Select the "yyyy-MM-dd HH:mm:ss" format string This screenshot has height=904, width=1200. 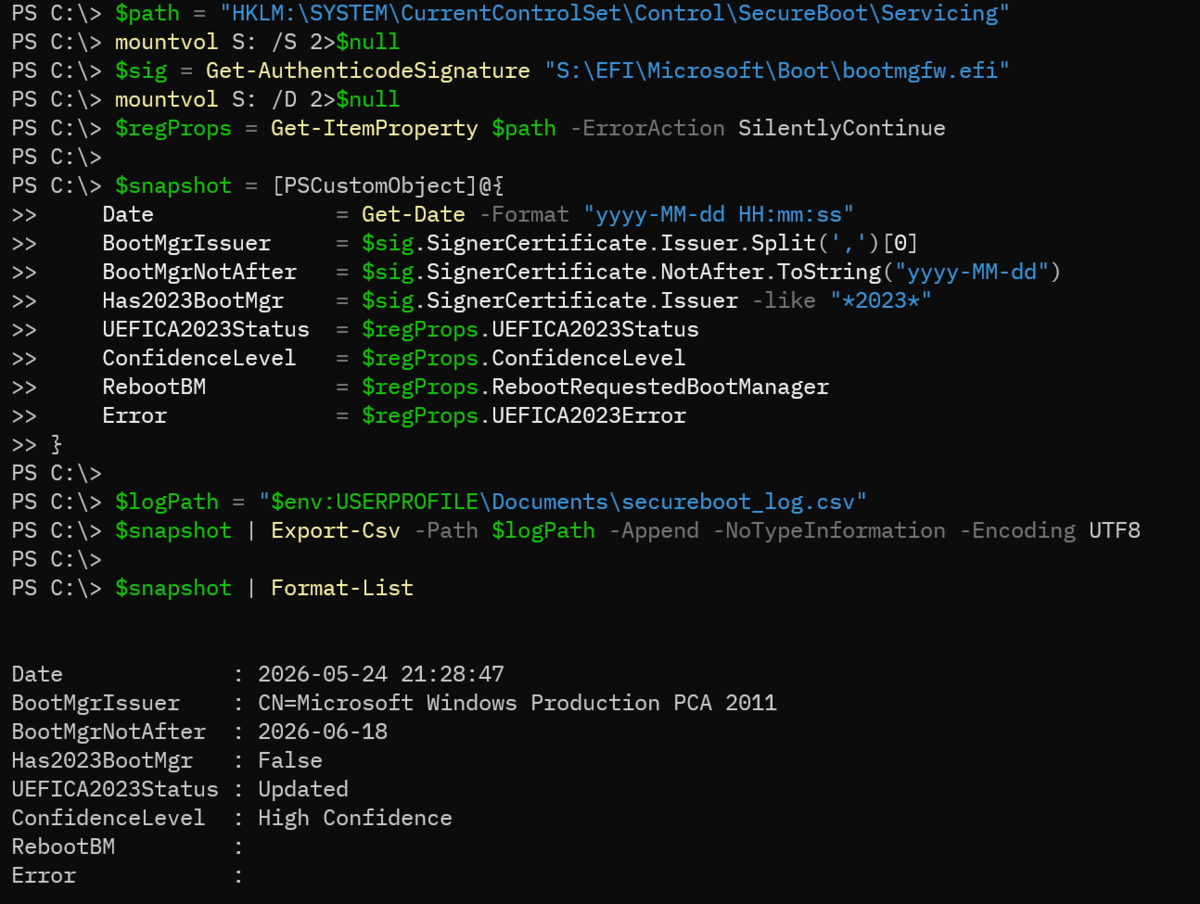point(718,215)
